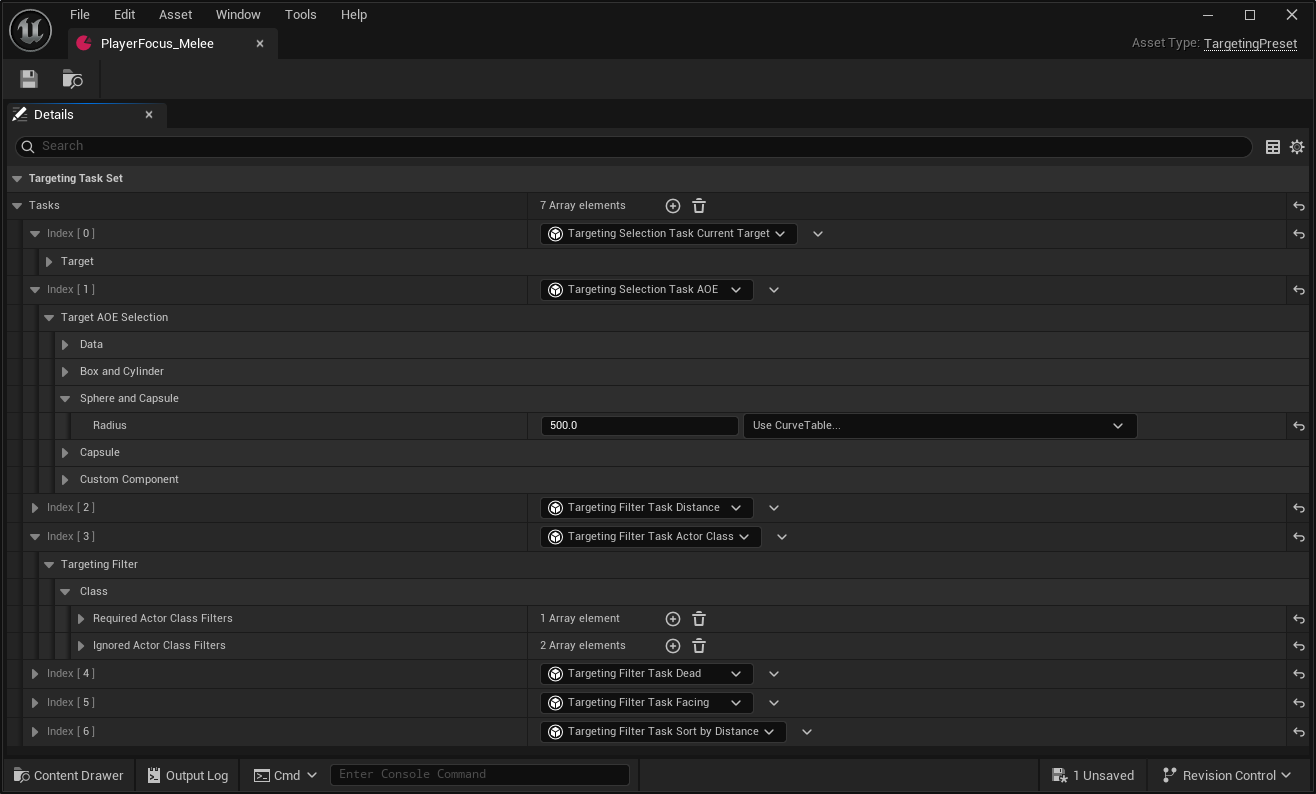
Task: Expand the Index [ 2 ] task entry
Action: [x=35, y=508]
